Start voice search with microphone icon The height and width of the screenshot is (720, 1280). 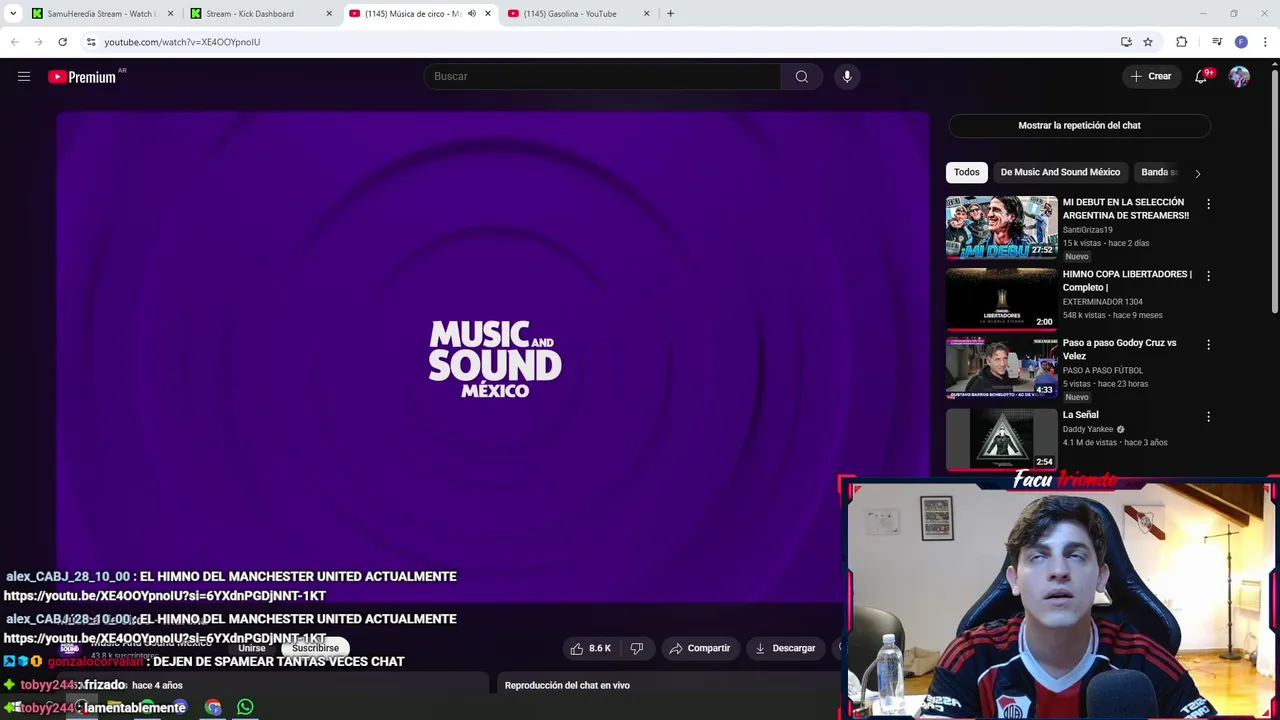pyautogui.click(x=847, y=76)
